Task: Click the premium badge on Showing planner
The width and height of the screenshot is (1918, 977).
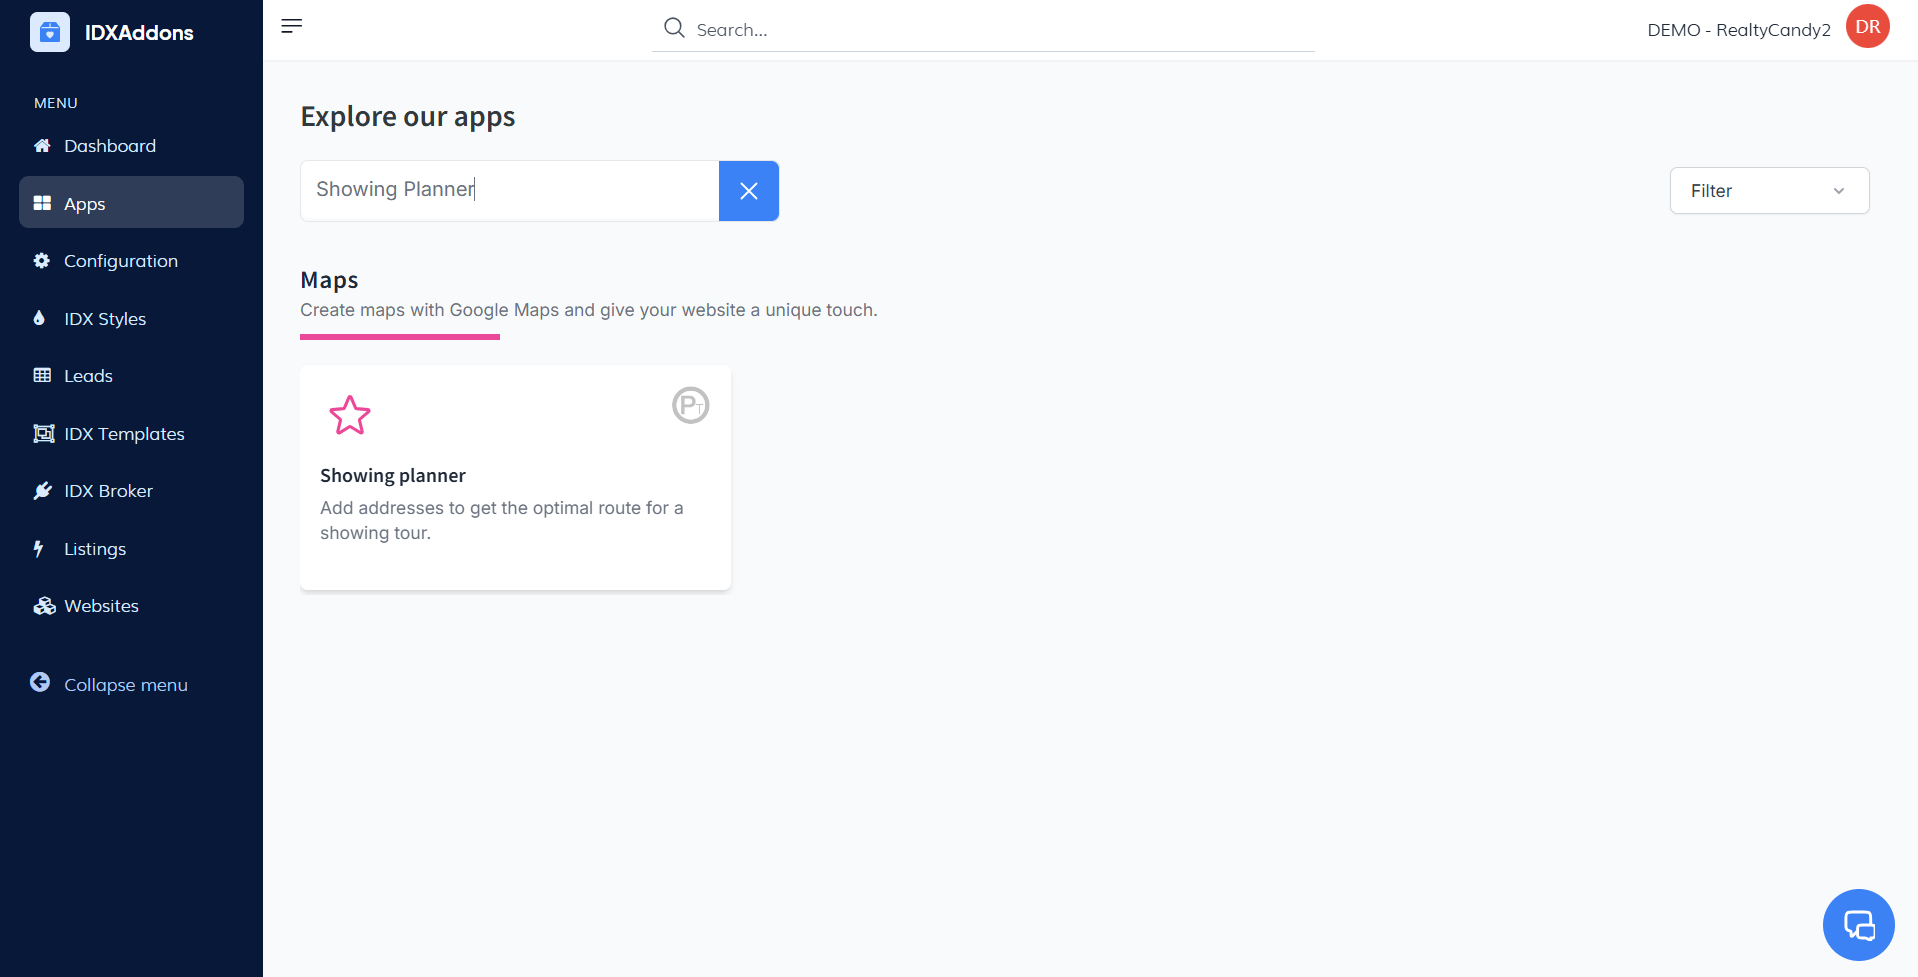Action: [x=690, y=405]
